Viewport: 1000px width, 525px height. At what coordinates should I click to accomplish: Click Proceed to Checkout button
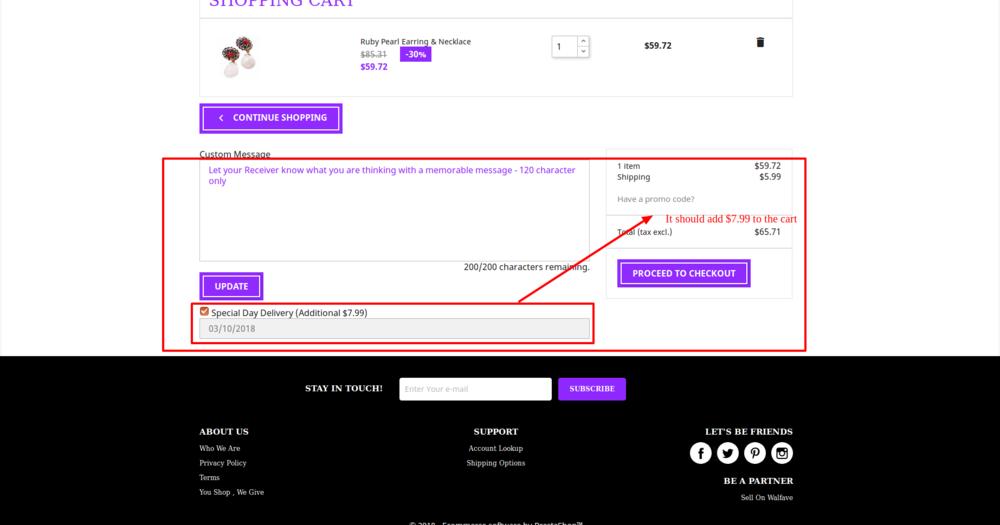(x=684, y=273)
